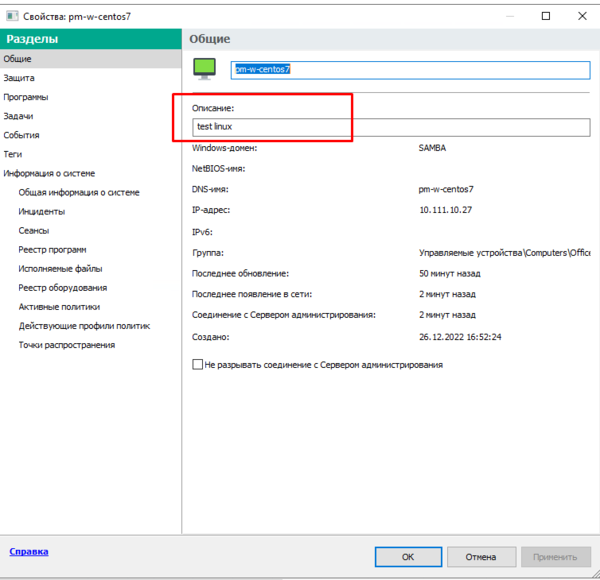The image size is (600, 580).
Task: Open the Программы section
Action: [91, 97]
